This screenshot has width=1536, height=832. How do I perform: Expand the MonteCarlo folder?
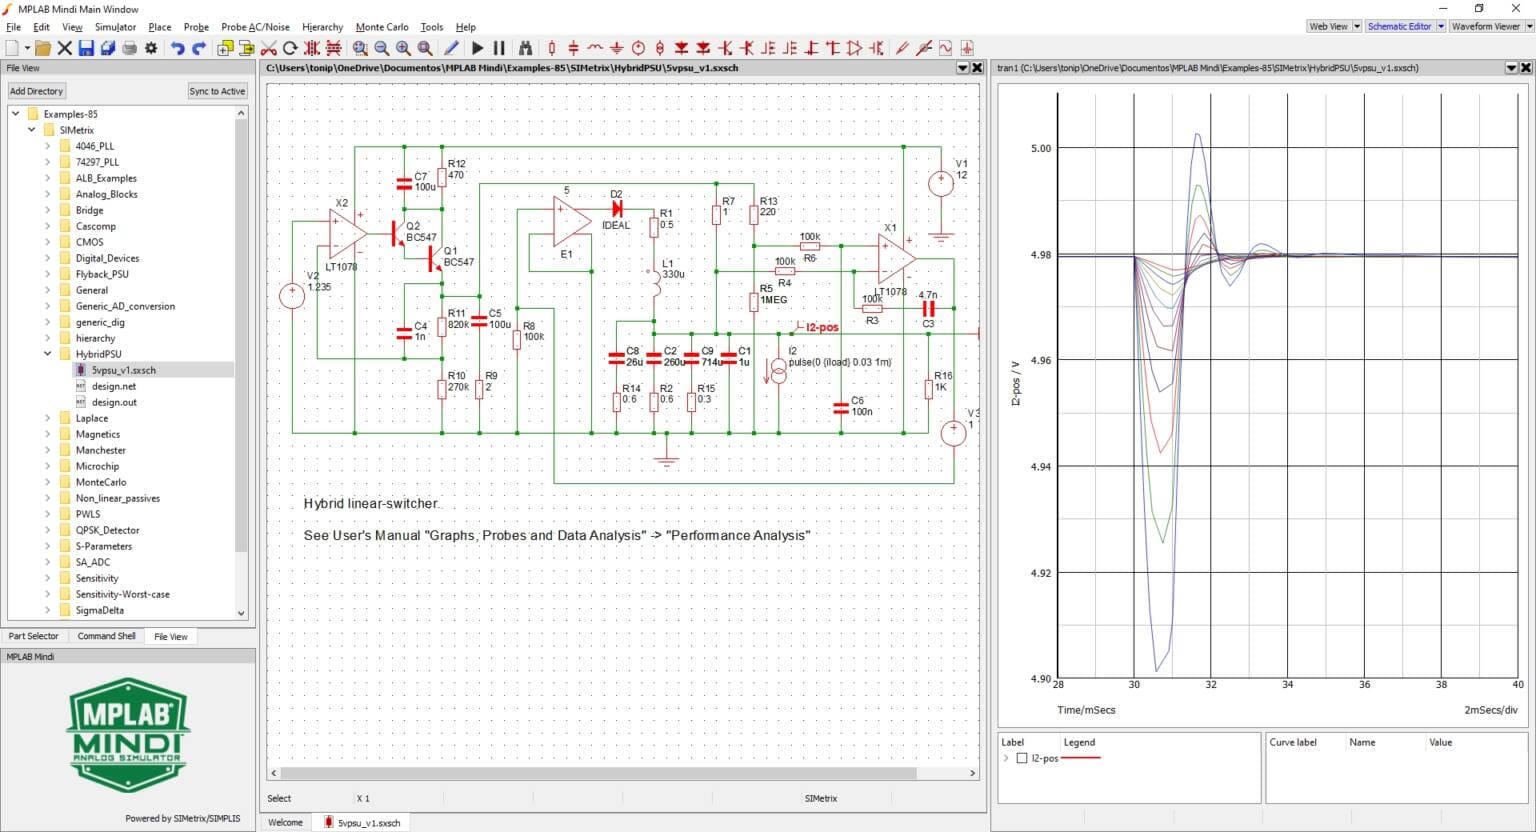(x=47, y=482)
